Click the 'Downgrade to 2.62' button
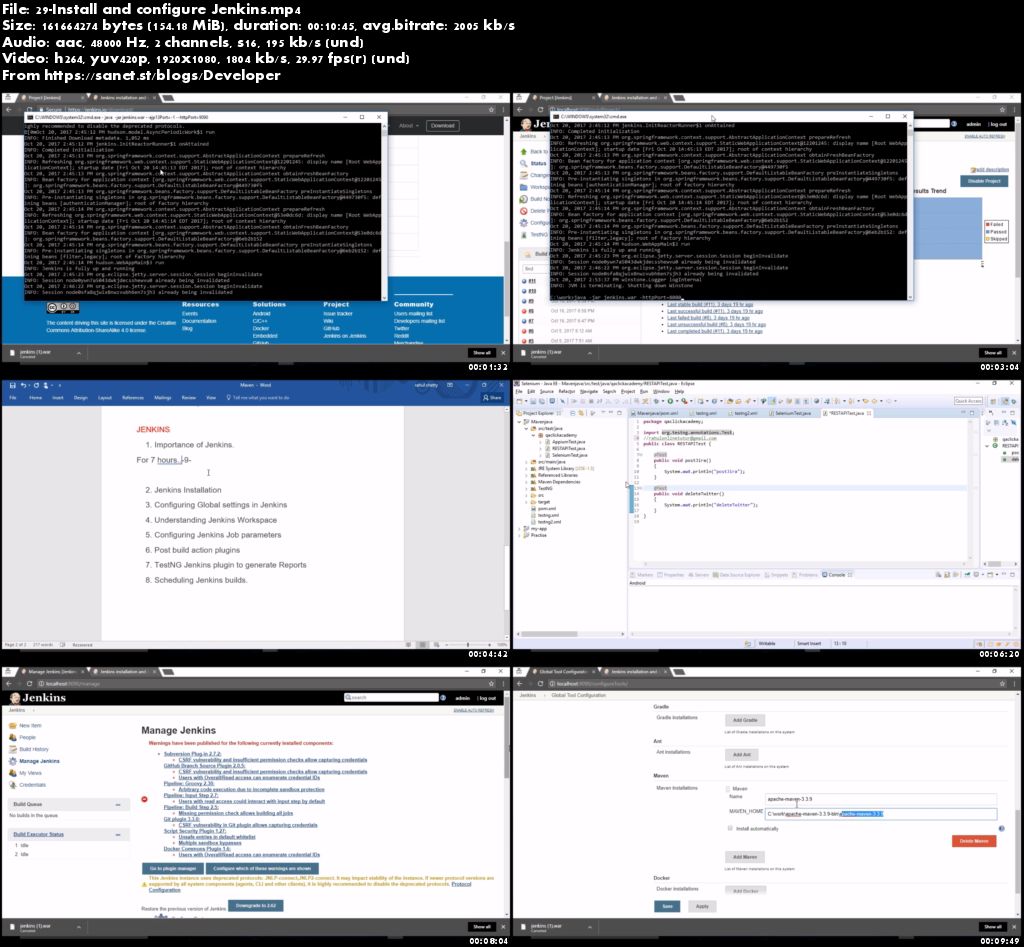Viewport: 1024px width, 947px height. 255,906
